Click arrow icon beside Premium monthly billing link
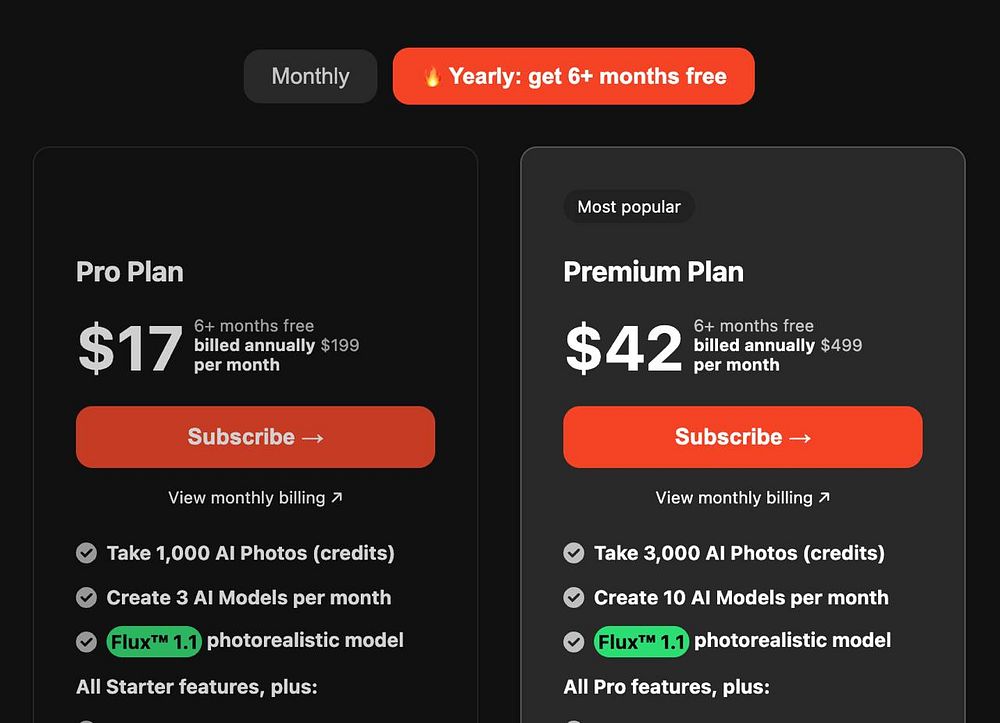 (x=824, y=497)
